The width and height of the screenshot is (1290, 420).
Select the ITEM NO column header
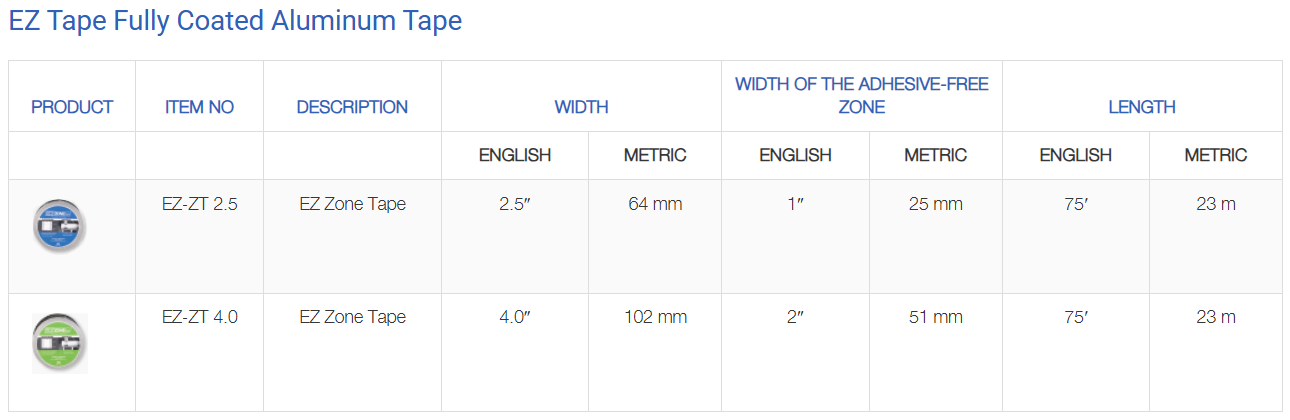[200, 107]
